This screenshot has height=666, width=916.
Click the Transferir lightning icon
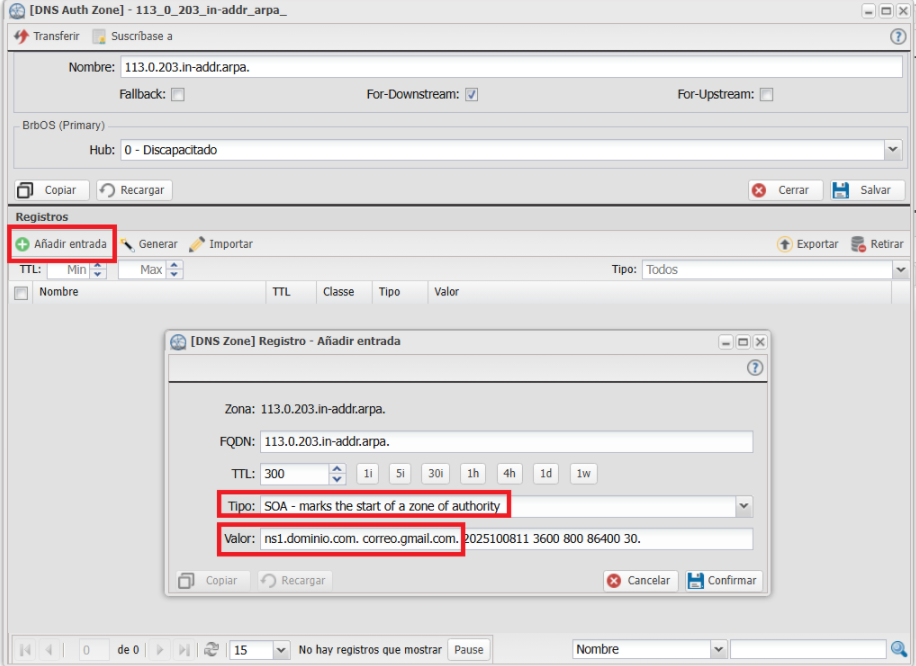click(21, 36)
